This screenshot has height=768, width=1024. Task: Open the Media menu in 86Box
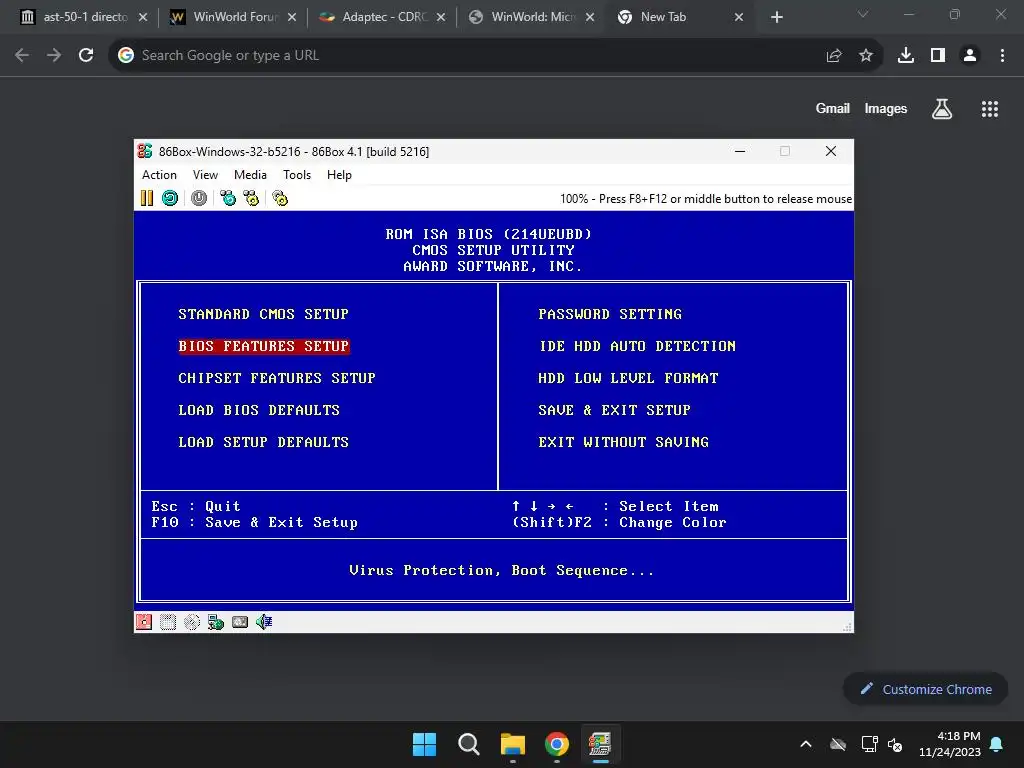(250, 175)
